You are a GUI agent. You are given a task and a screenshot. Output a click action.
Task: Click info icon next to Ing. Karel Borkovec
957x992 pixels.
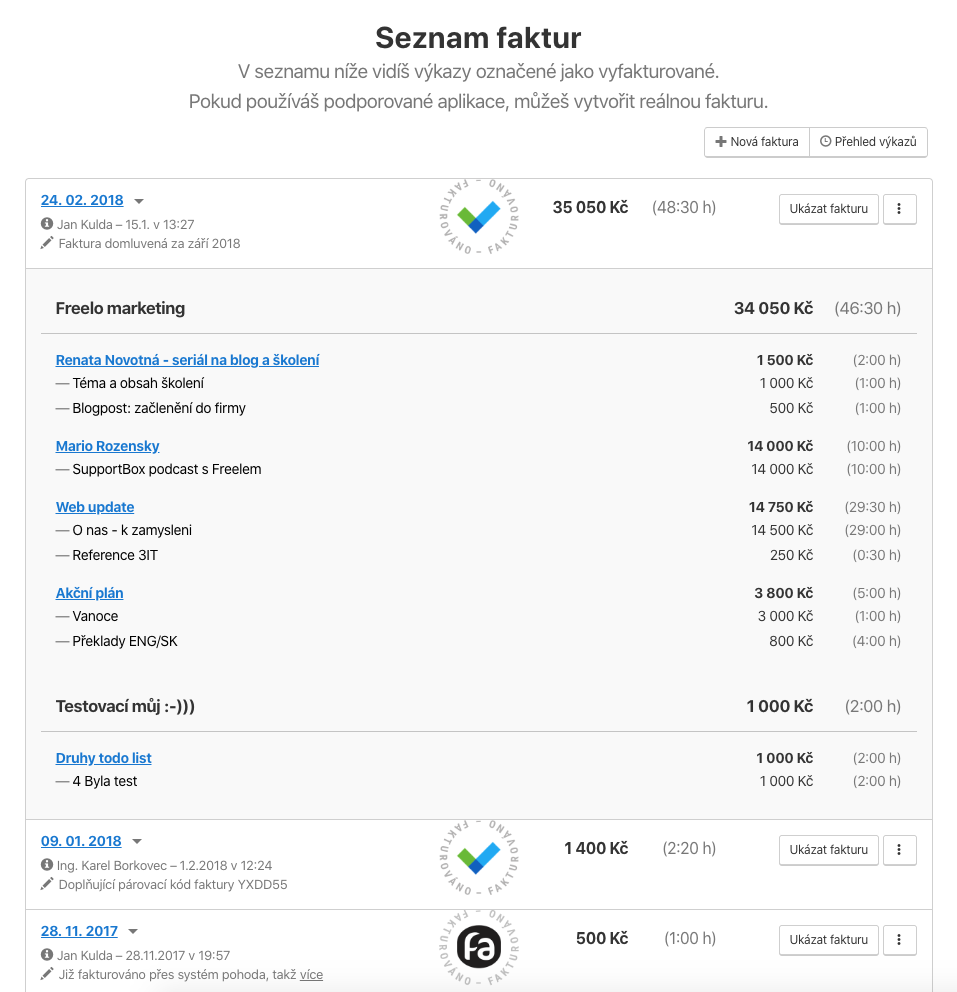[x=47, y=865]
